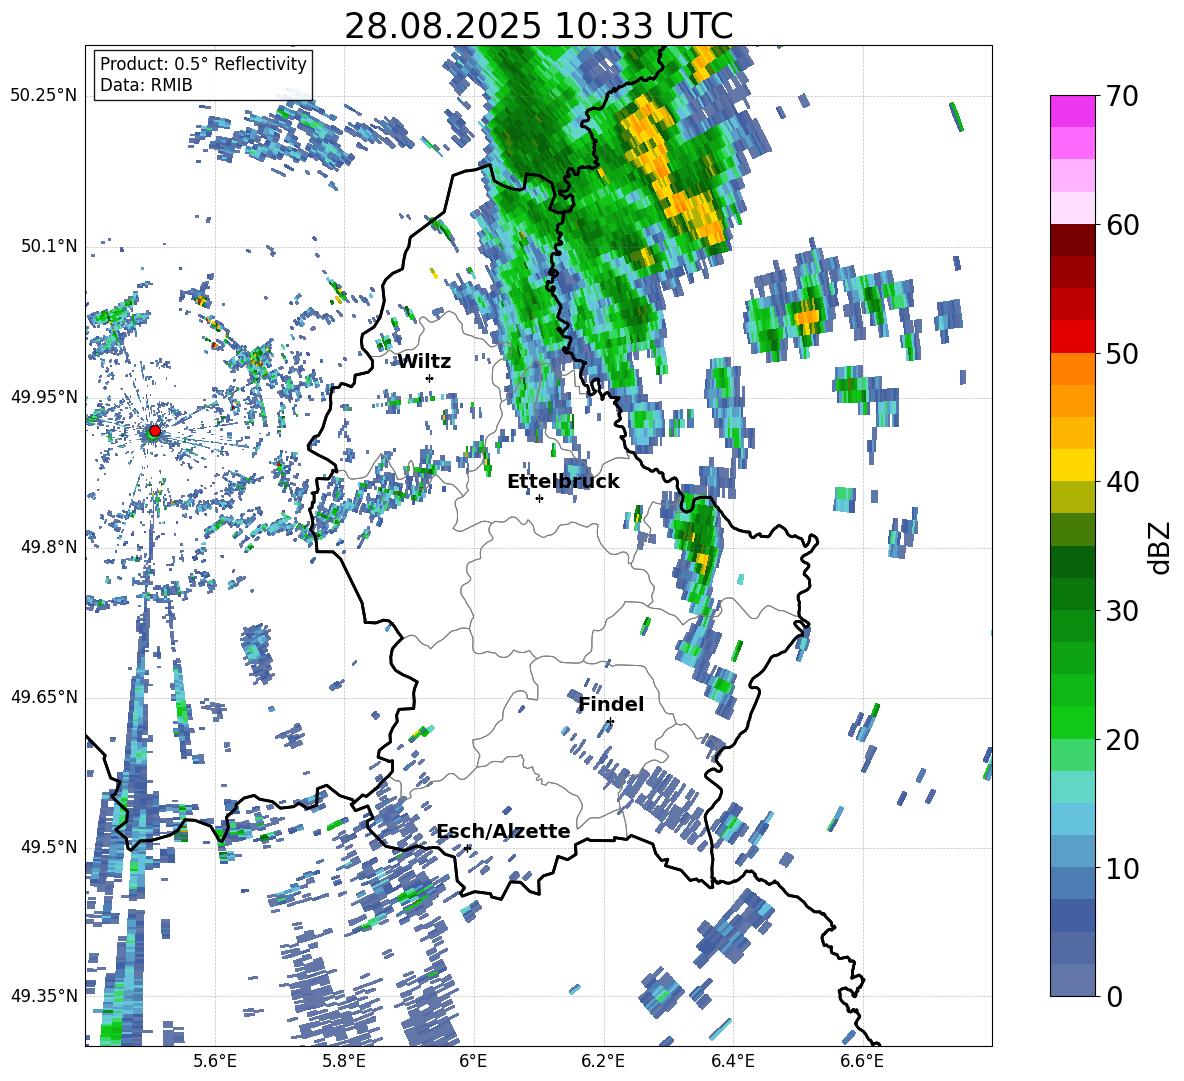Click the Findel location cross marker
The image size is (1184, 1081).
click(x=610, y=722)
